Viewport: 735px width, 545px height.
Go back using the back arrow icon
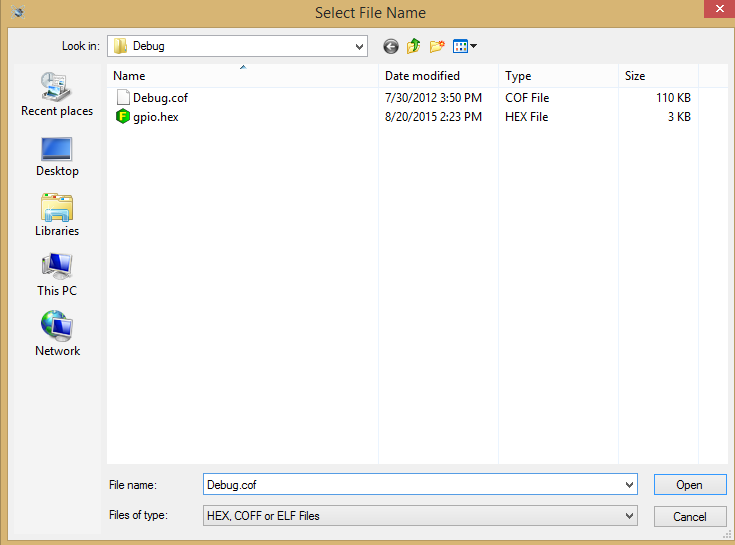[390, 46]
